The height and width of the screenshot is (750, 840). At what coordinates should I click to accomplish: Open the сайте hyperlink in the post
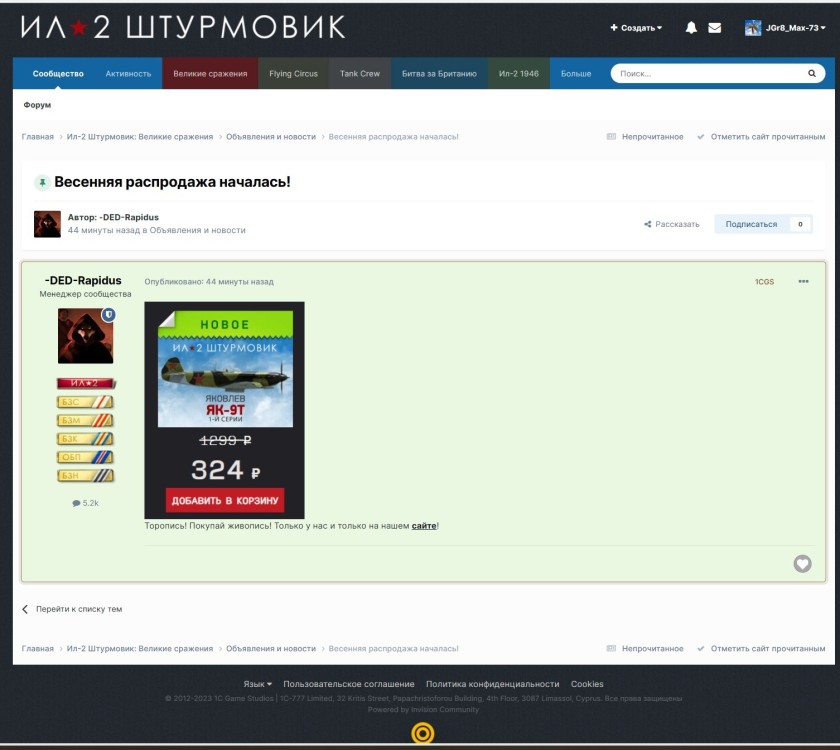(x=425, y=524)
